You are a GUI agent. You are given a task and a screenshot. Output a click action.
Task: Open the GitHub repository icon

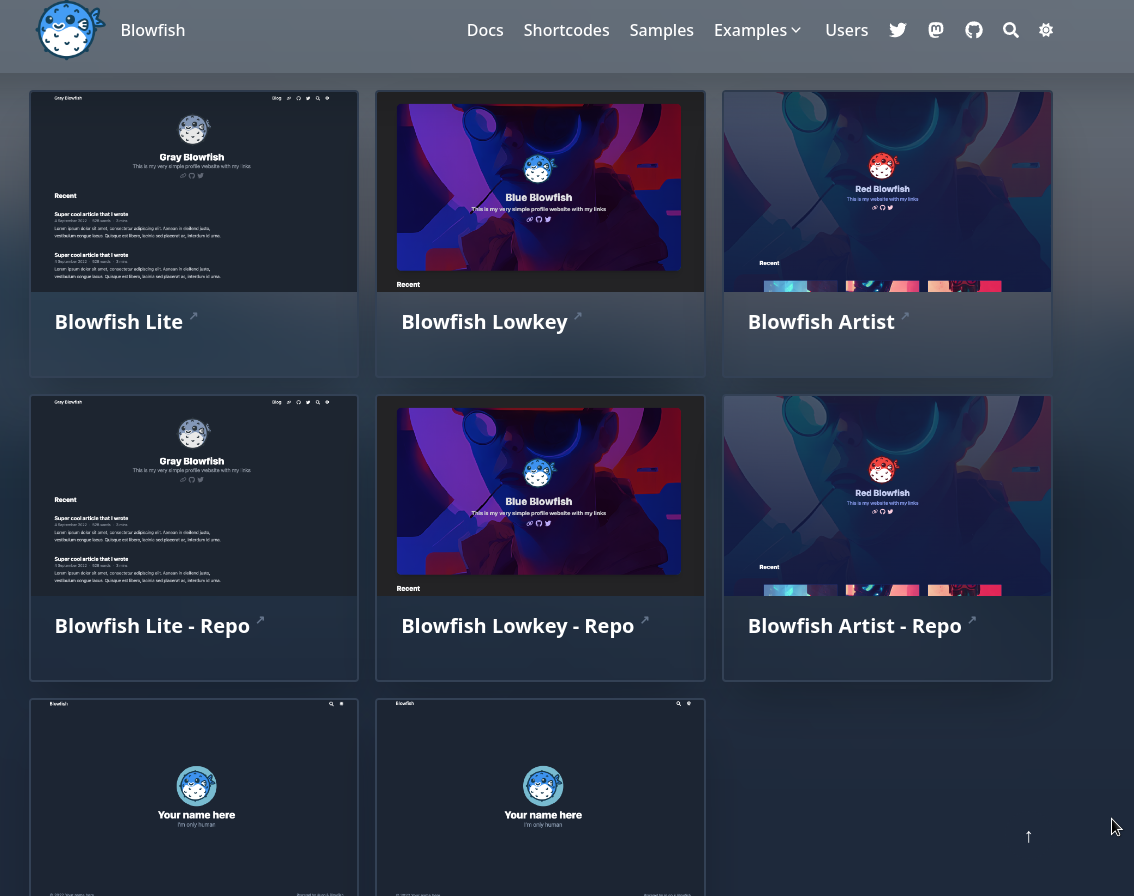pos(974,30)
